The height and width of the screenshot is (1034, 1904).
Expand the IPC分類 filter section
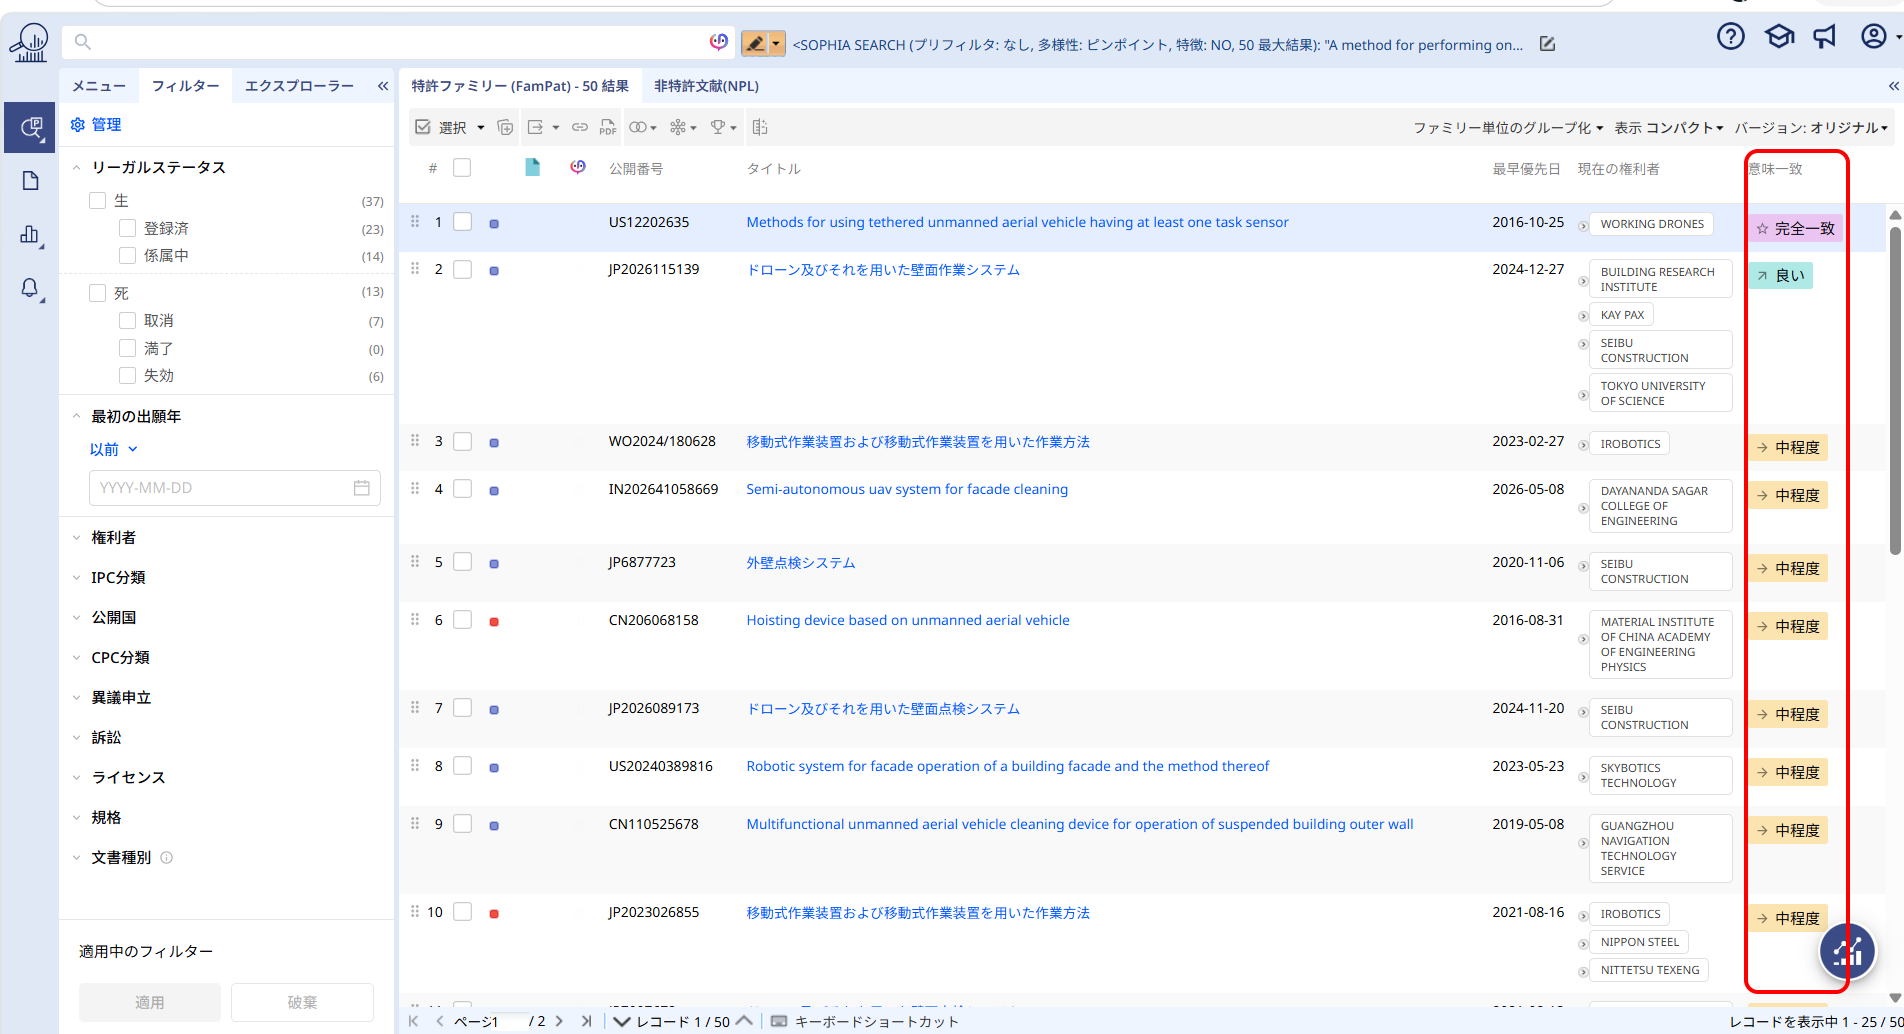pos(77,577)
